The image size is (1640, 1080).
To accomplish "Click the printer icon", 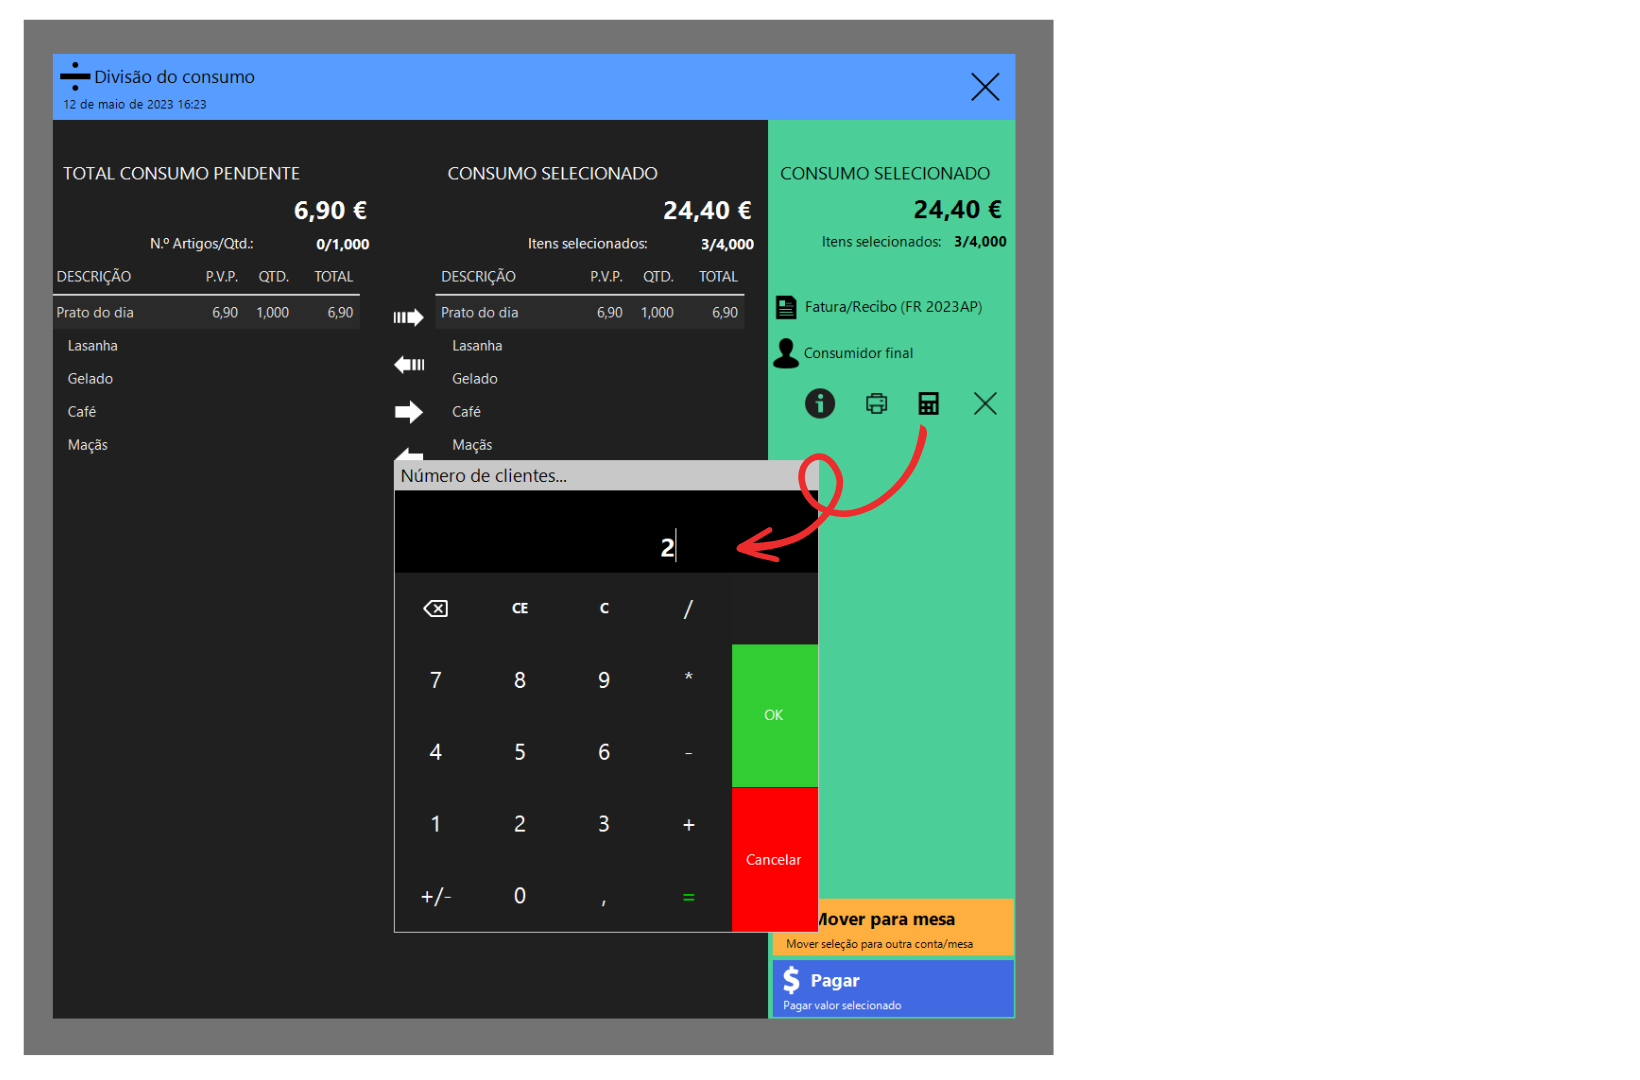I will tap(876, 404).
